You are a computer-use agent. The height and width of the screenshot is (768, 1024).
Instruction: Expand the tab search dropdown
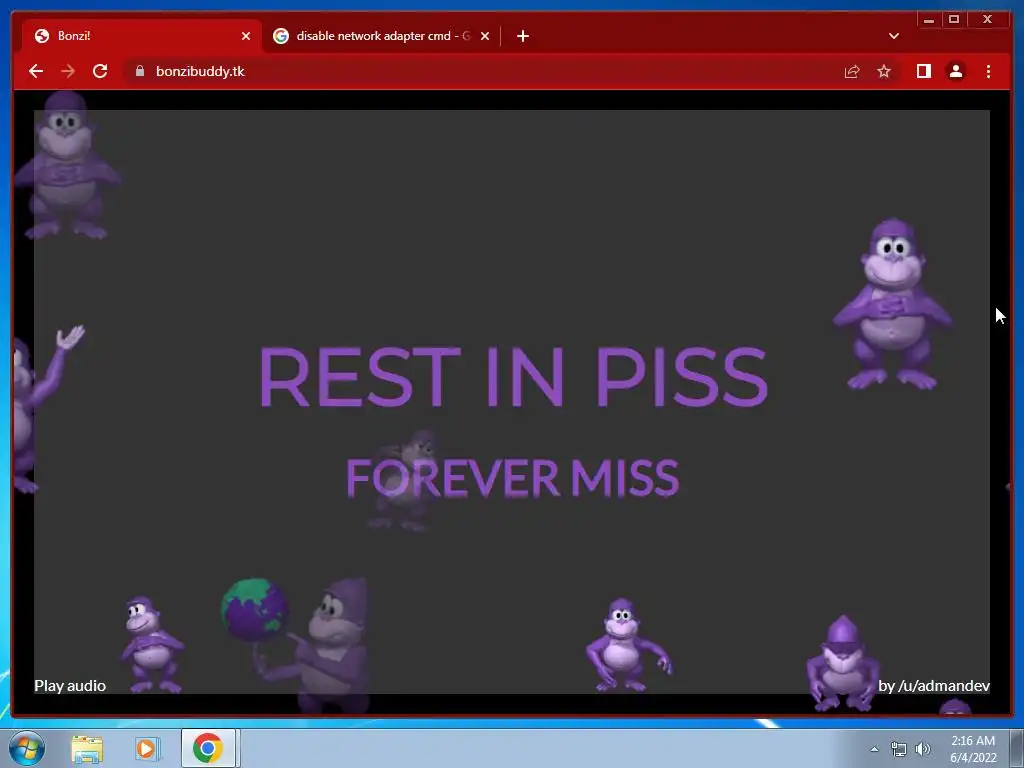point(893,36)
